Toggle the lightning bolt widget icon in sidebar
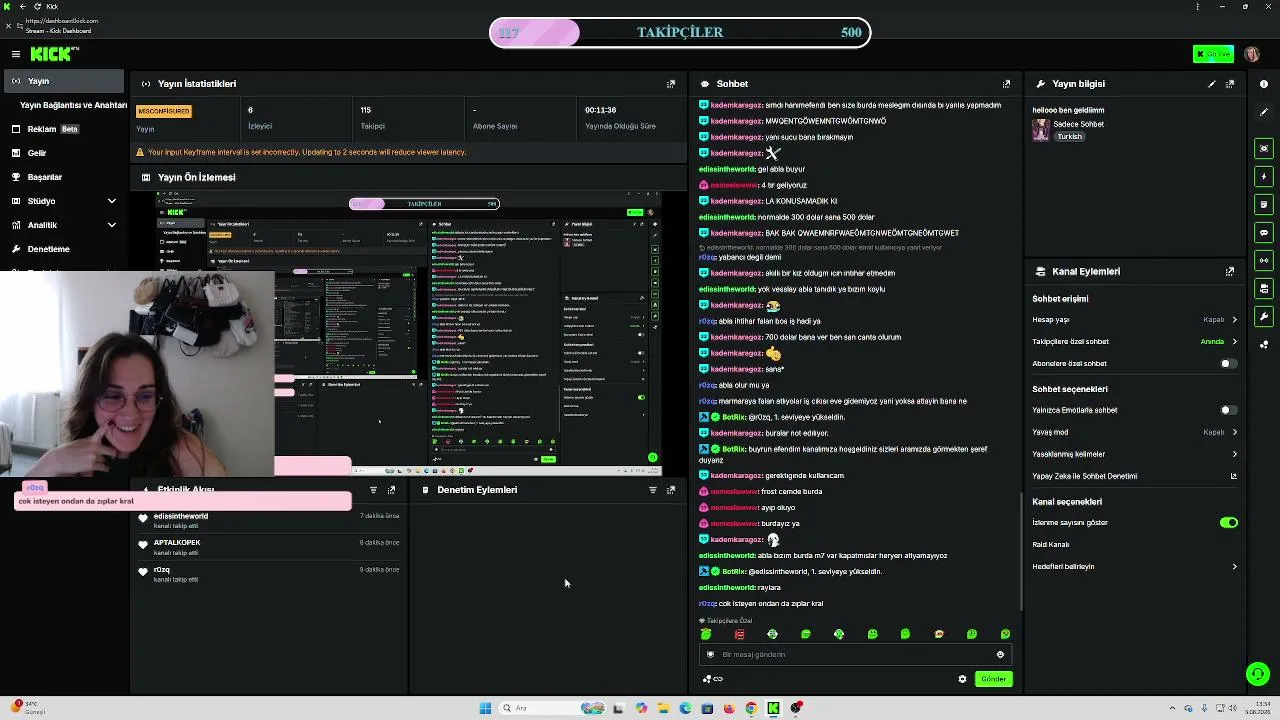 (x=1264, y=177)
